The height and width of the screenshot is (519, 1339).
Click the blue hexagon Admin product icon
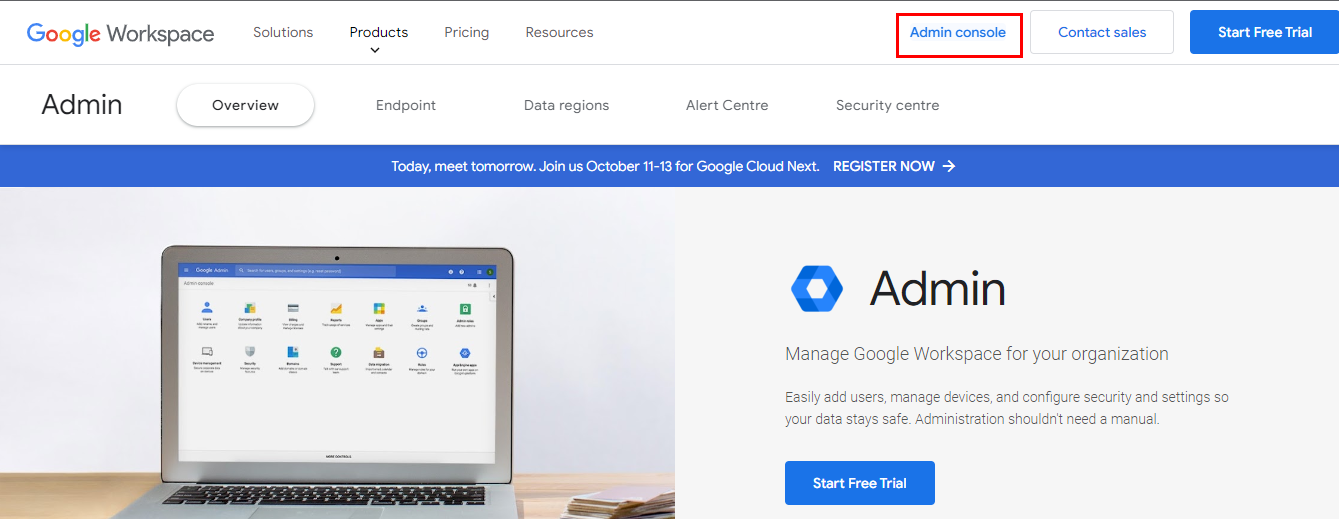[x=816, y=289]
